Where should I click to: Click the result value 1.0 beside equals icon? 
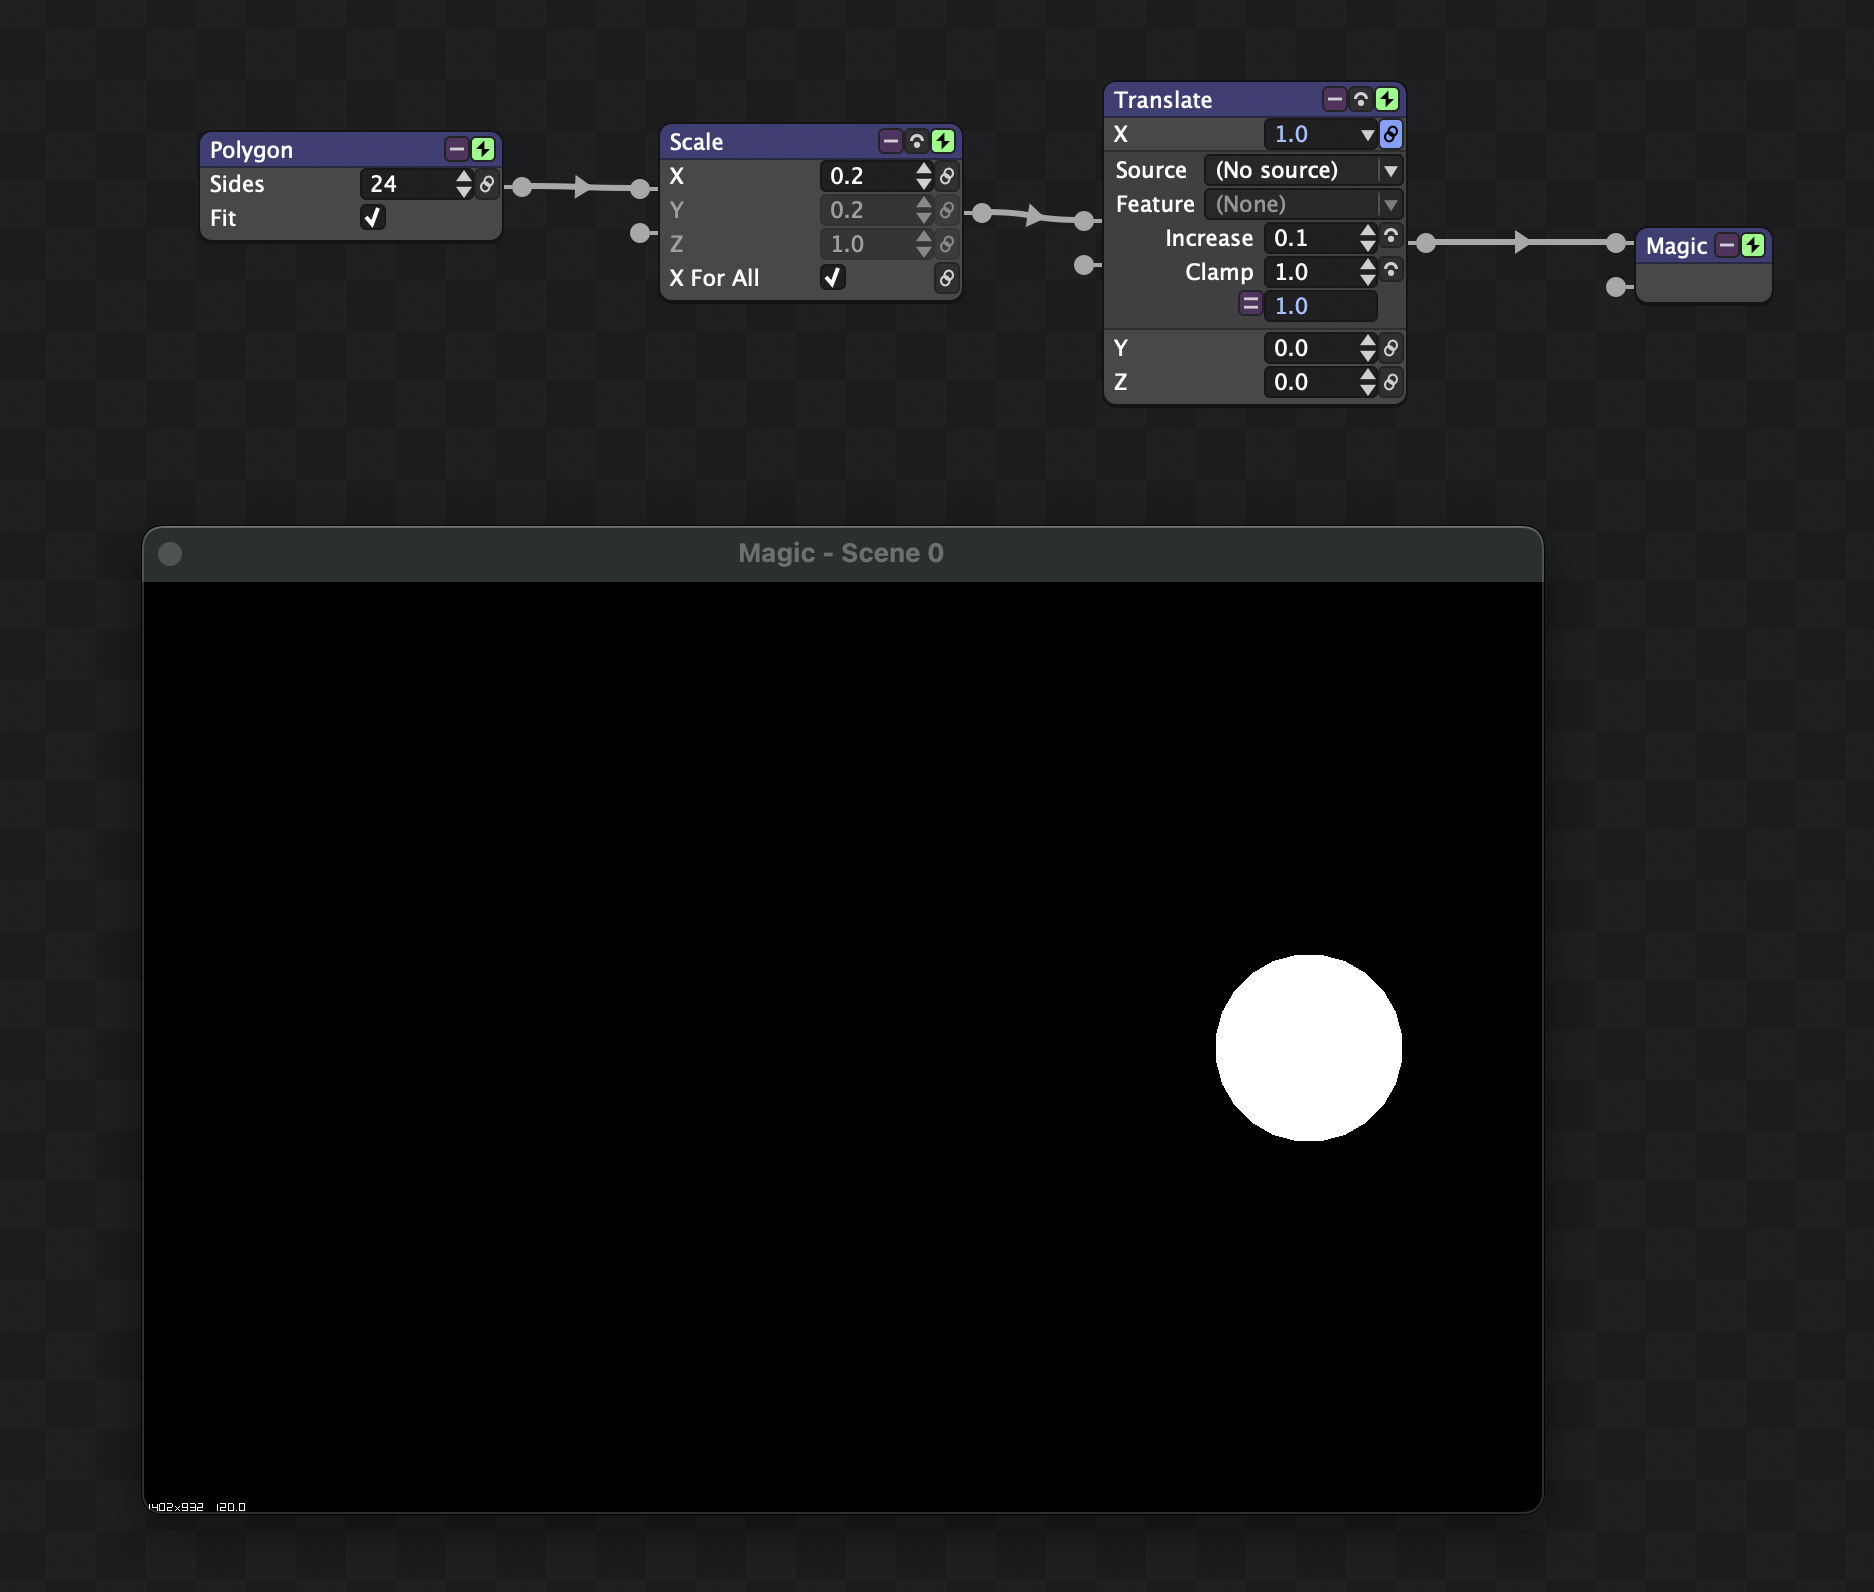pos(1320,306)
